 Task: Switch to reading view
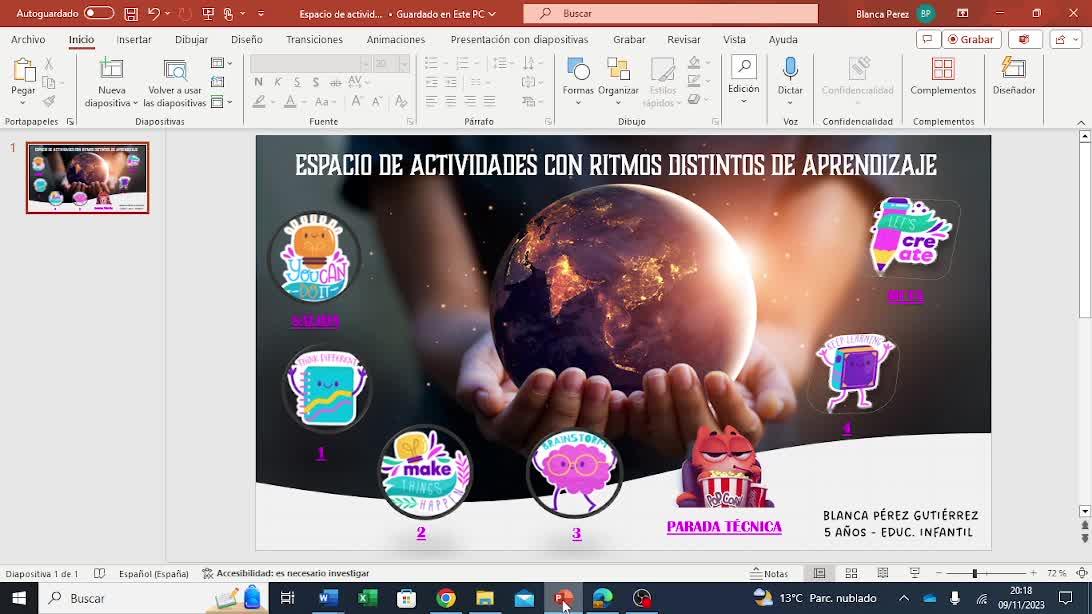[x=882, y=573]
